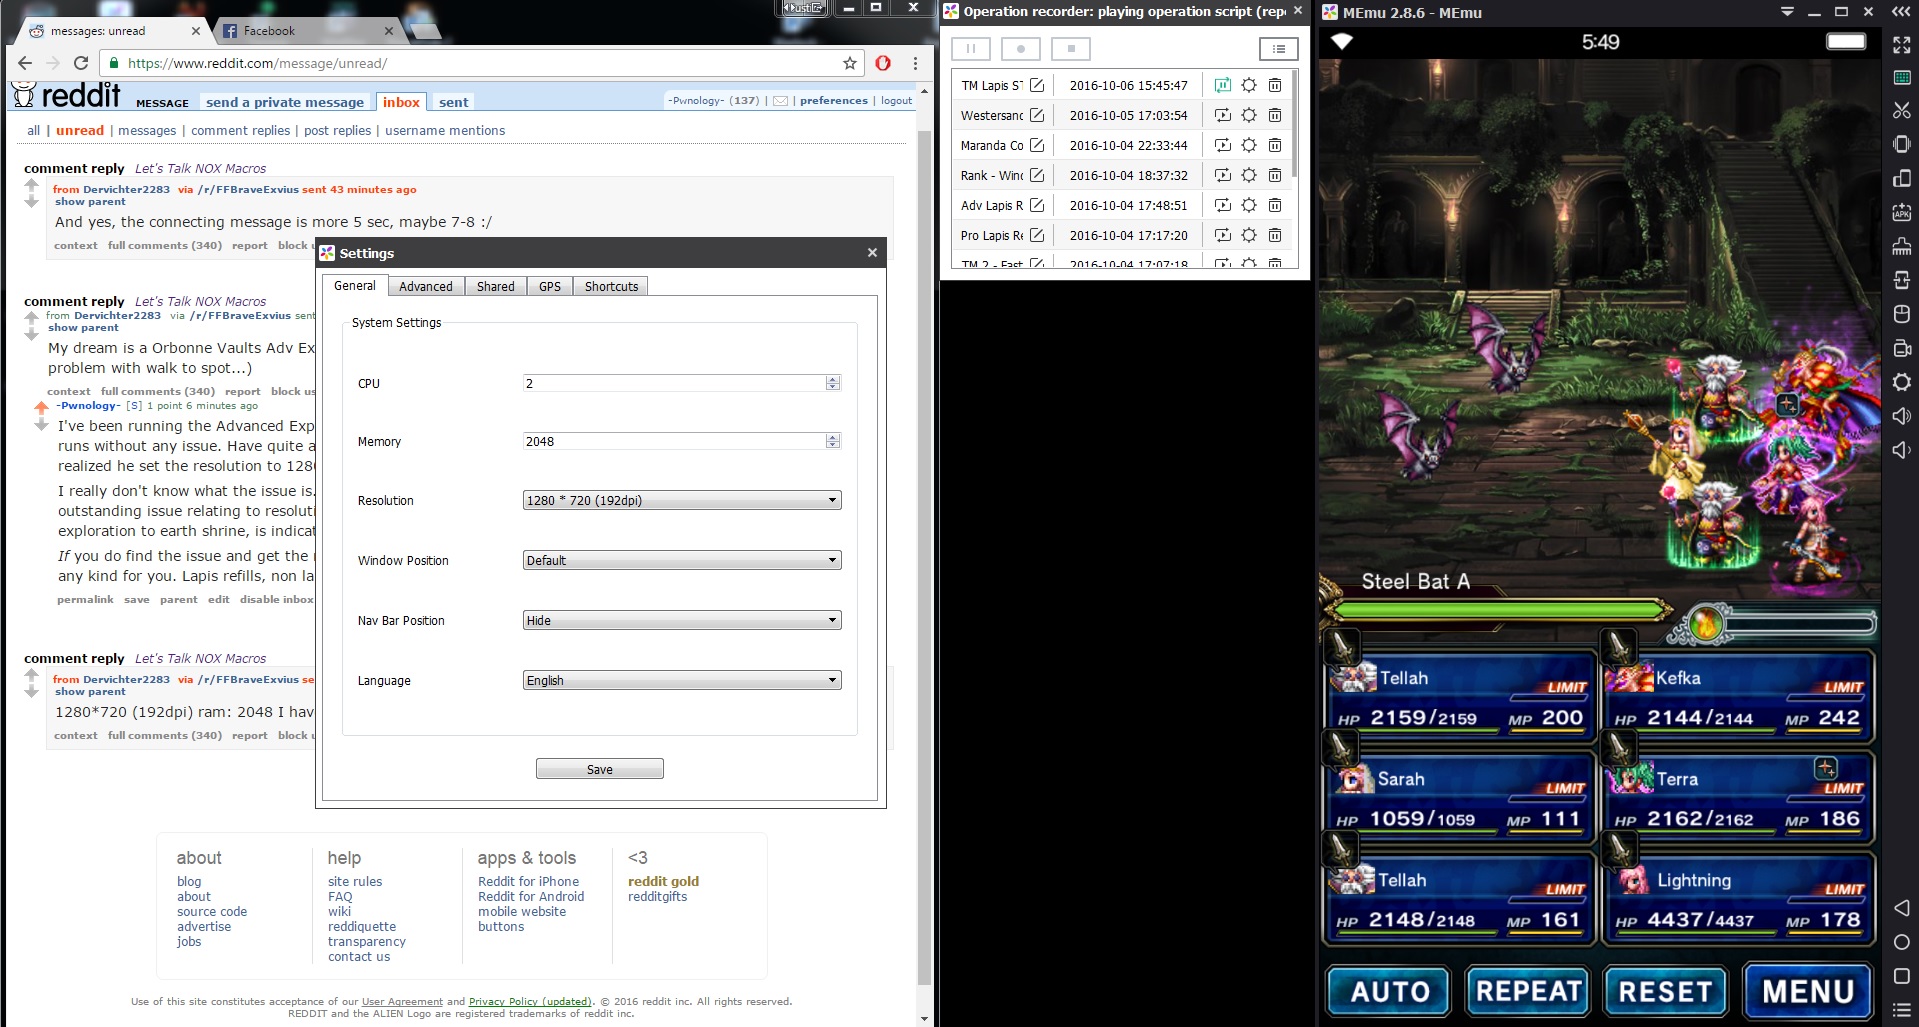Open the Window Position dropdown
The image size is (1919, 1027).
point(682,560)
